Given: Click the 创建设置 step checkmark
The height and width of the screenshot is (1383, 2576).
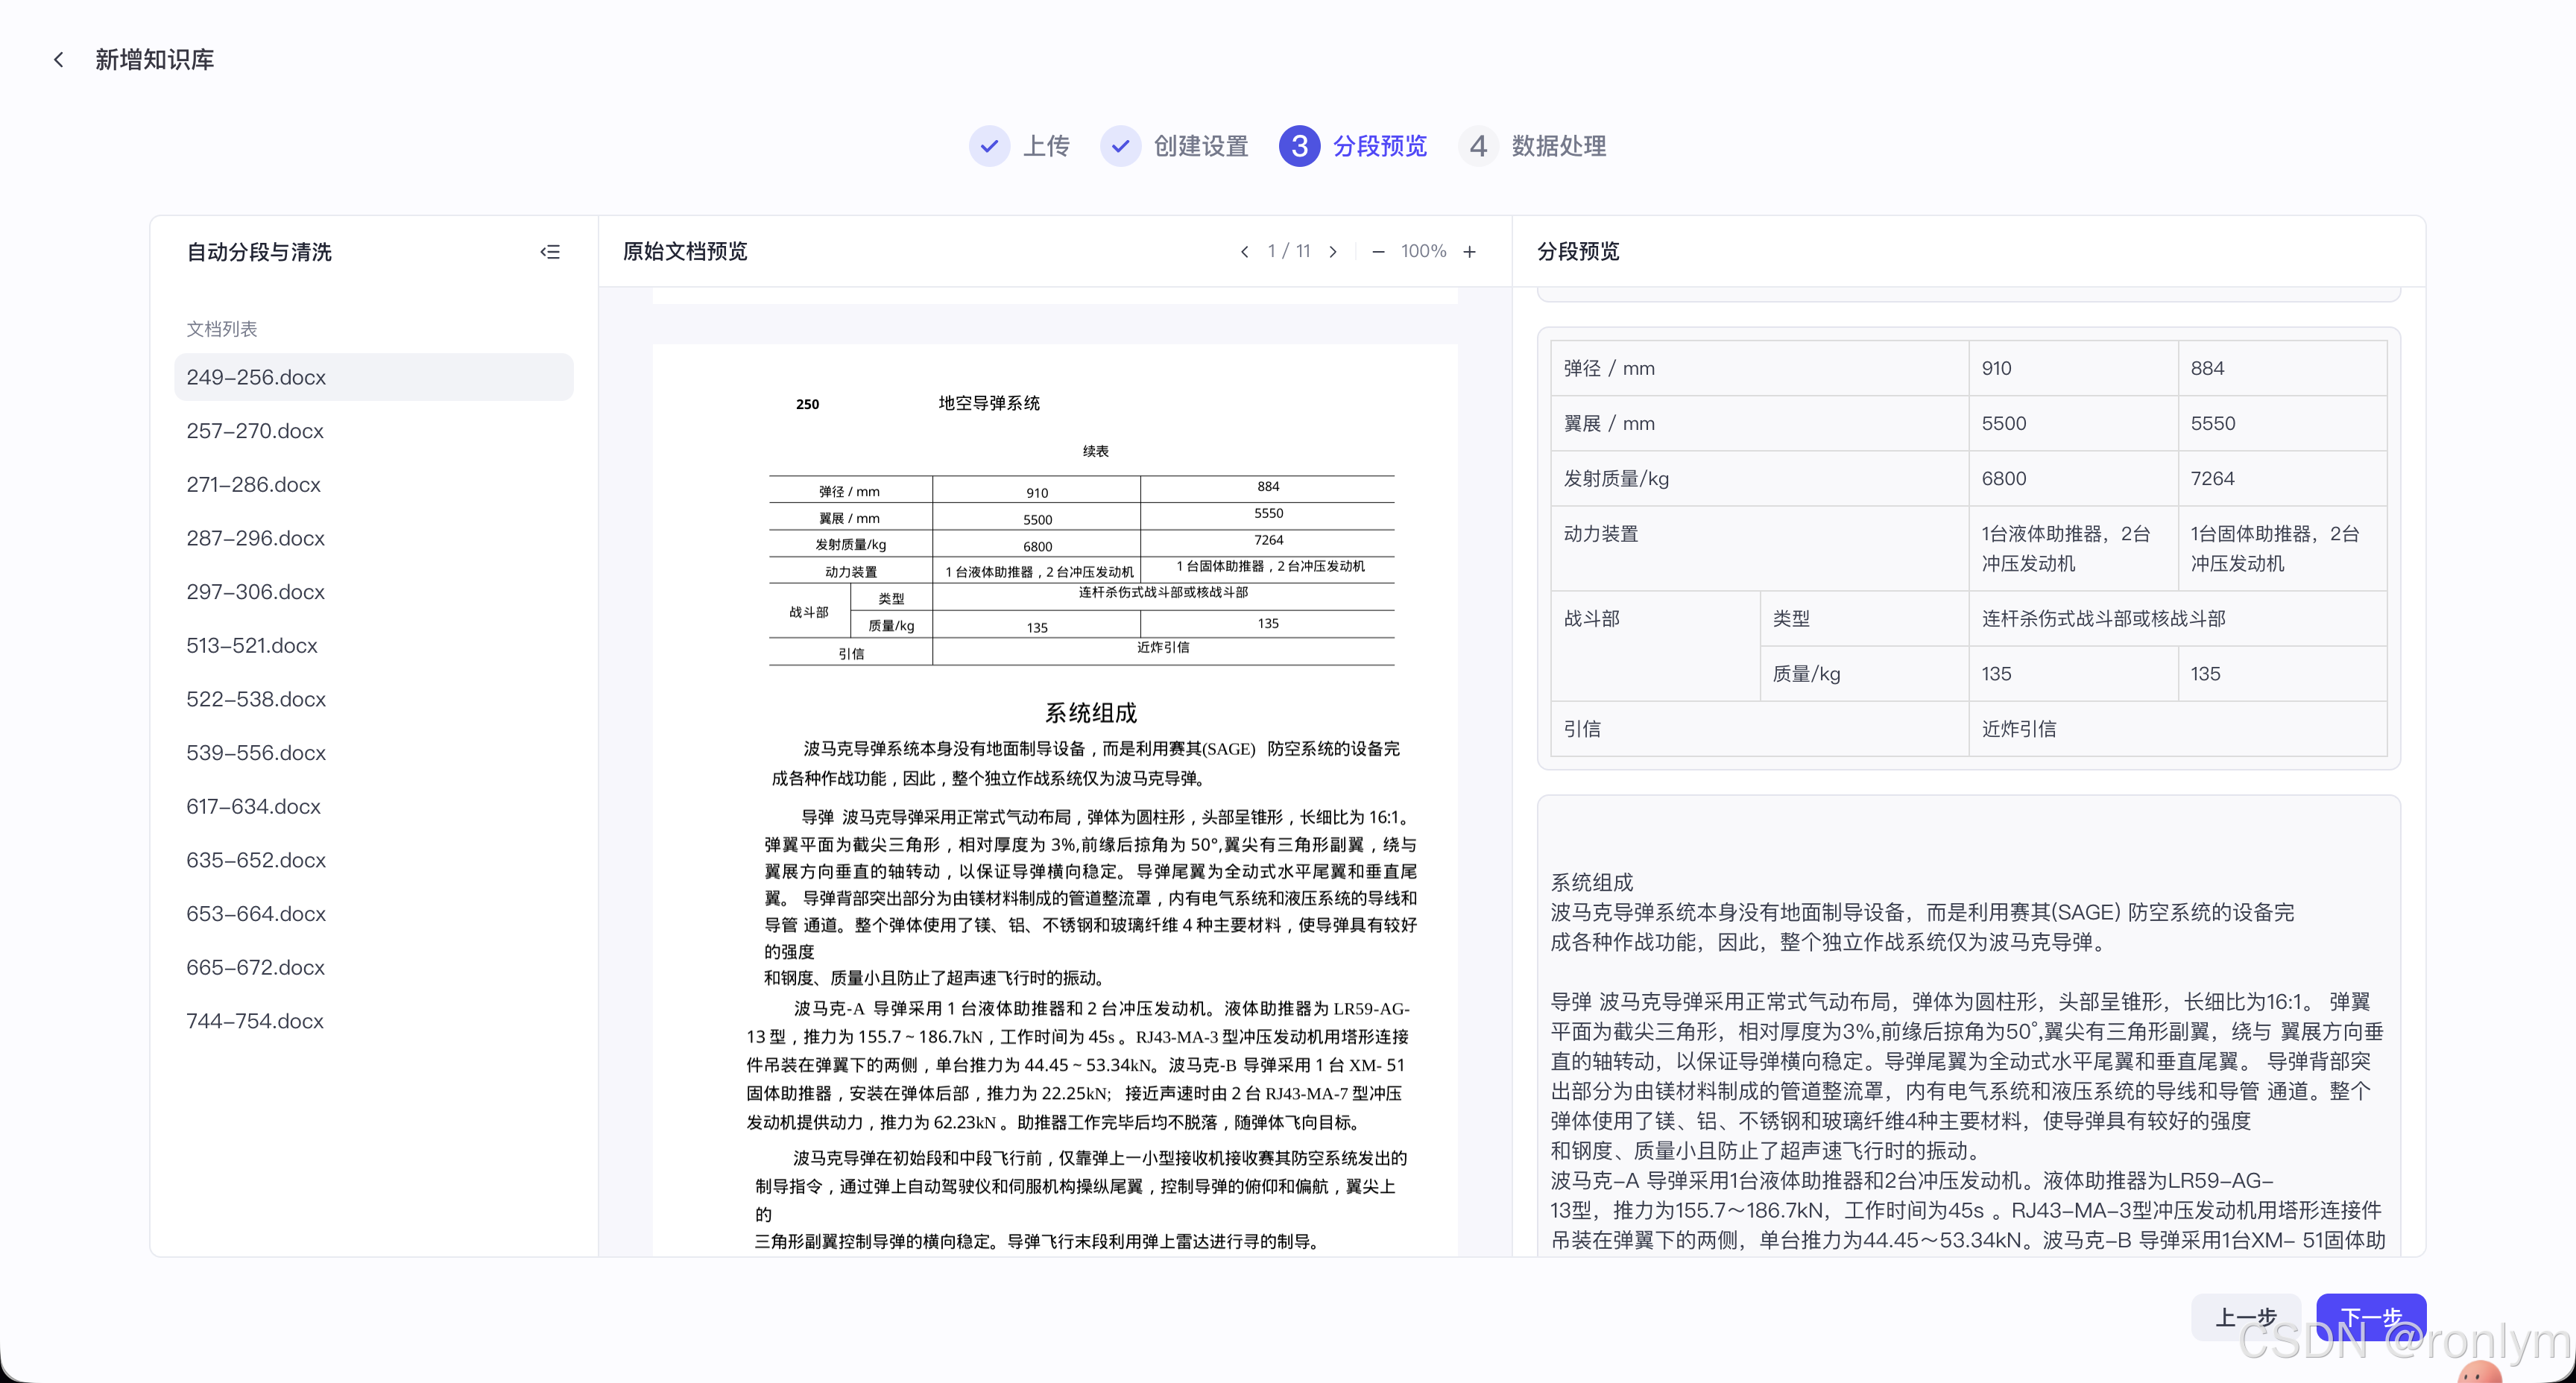Looking at the screenshot, I should pyautogui.click(x=1120, y=146).
